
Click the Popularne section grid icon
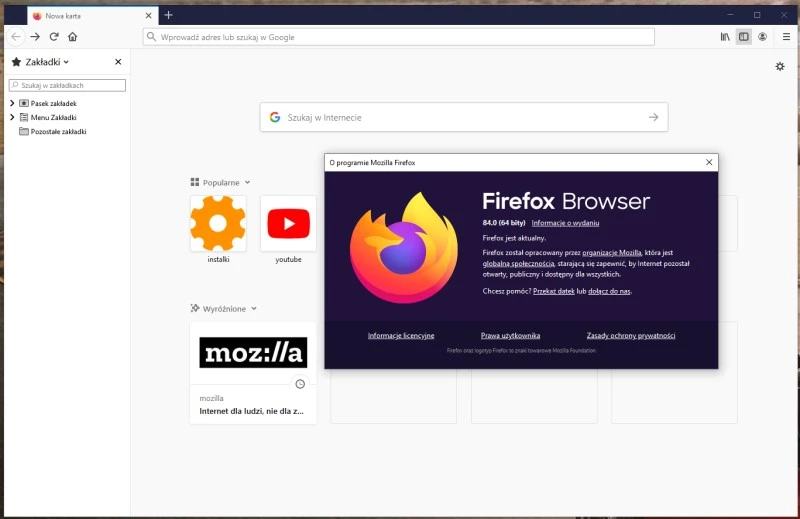tap(195, 182)
